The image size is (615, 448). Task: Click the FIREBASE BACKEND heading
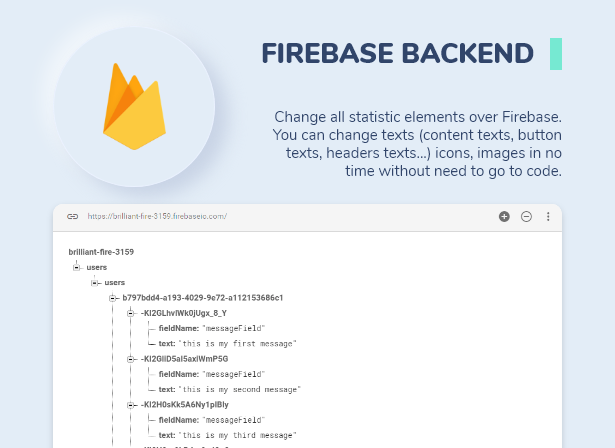coord(398,53)
